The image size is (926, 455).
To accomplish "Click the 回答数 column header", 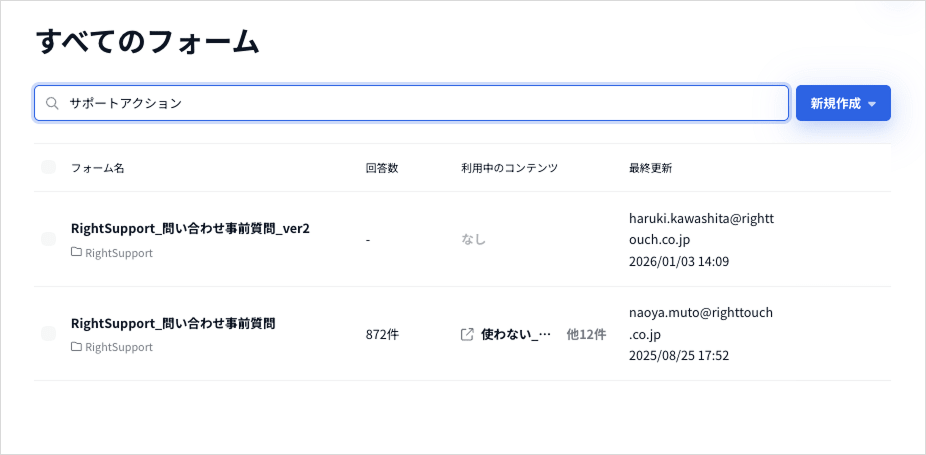I will tap(382, 168).
